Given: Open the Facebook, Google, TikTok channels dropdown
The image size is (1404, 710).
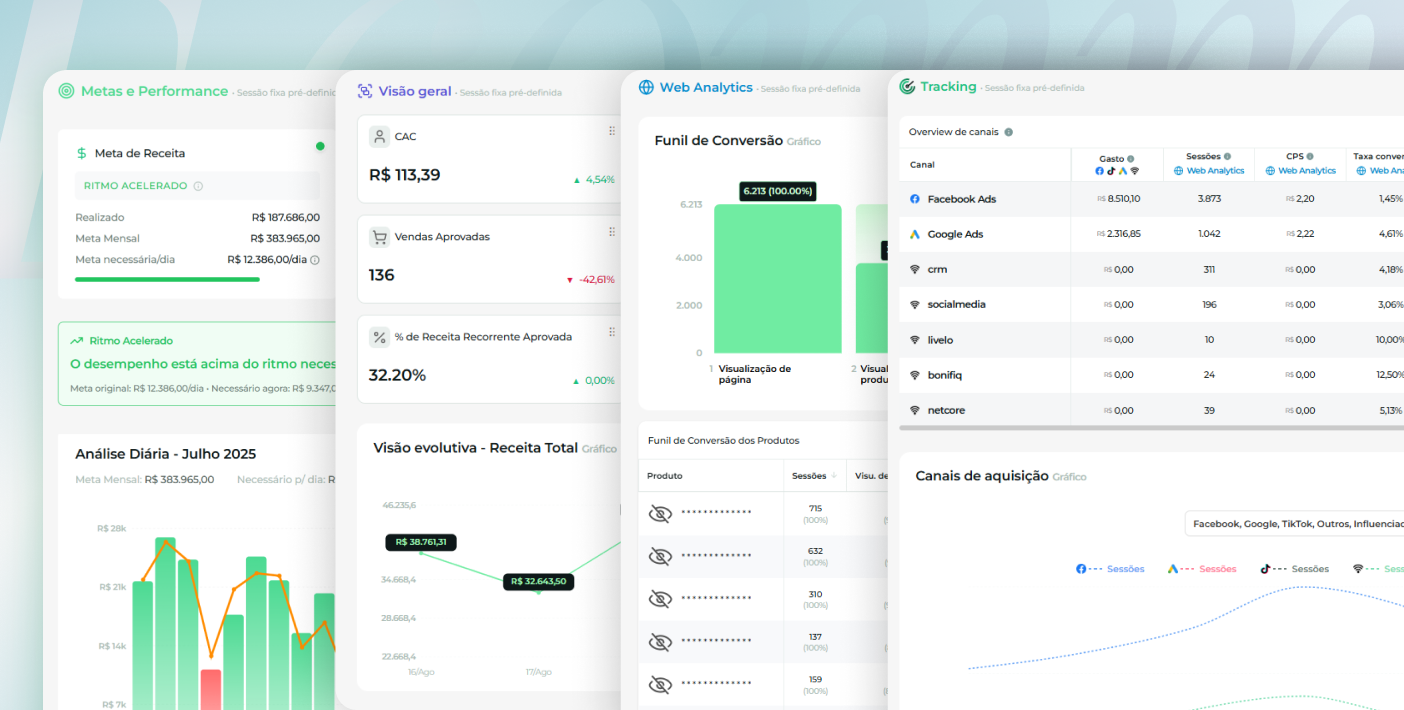Looking at the screenshot, I should [1295, 524].
